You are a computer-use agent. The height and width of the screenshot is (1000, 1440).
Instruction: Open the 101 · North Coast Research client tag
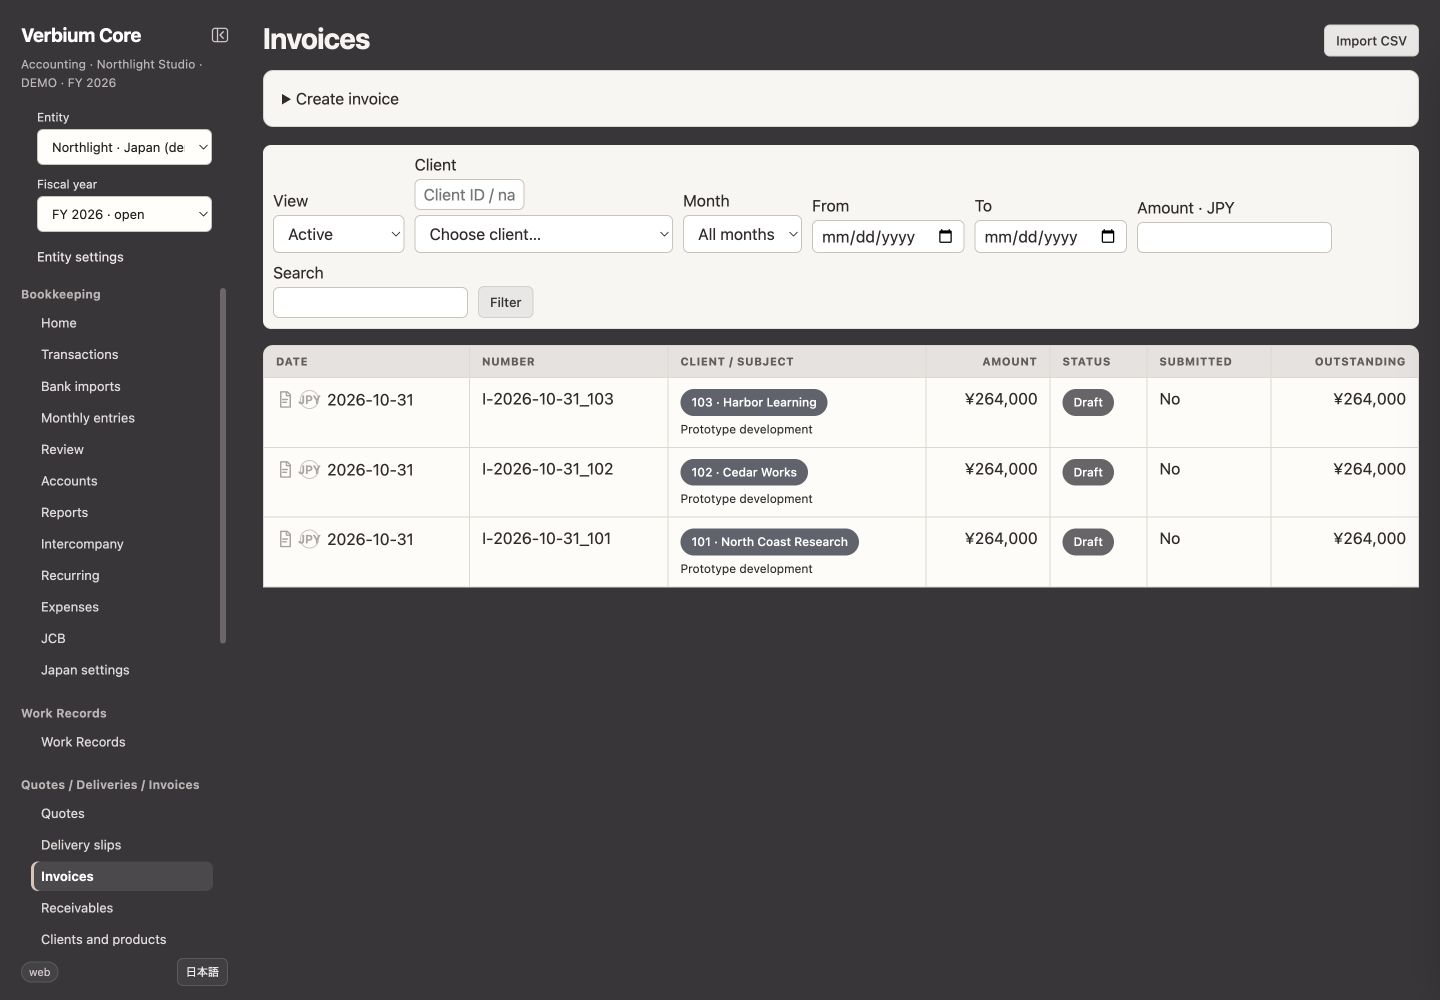[769, 542]
